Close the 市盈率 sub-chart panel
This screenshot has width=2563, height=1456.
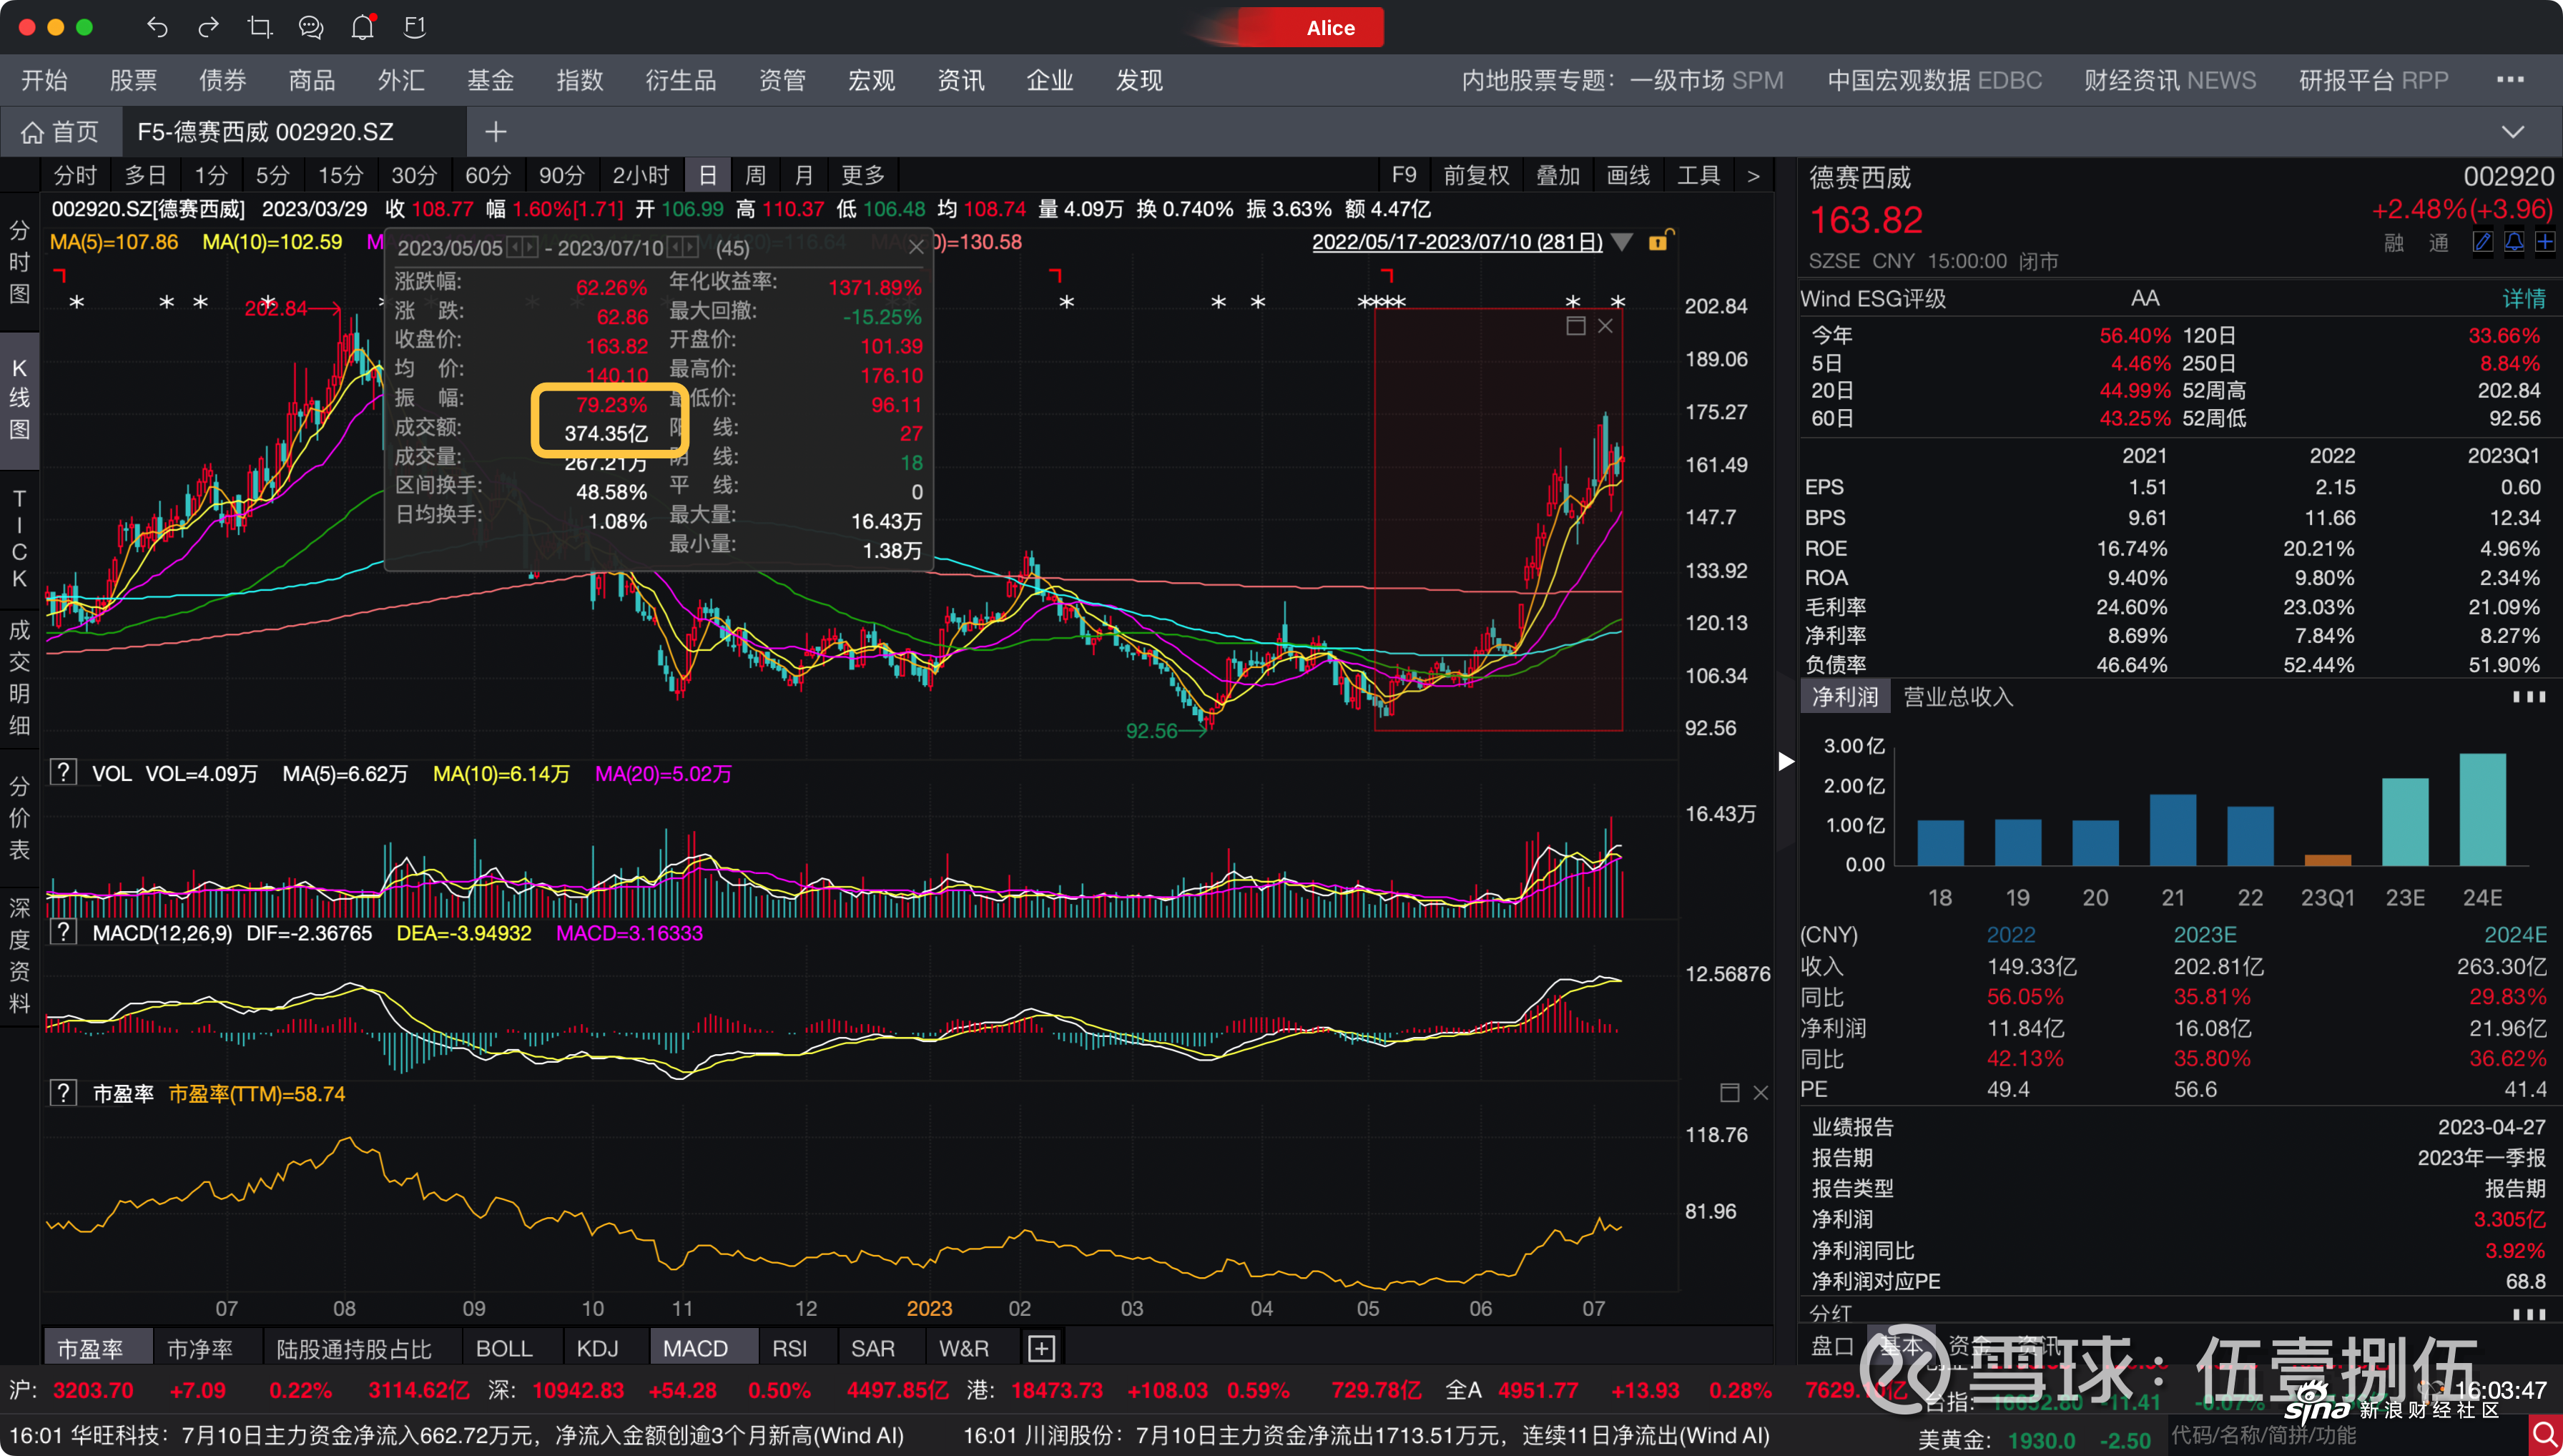pyautogui.click(x=1761, y=1093)
